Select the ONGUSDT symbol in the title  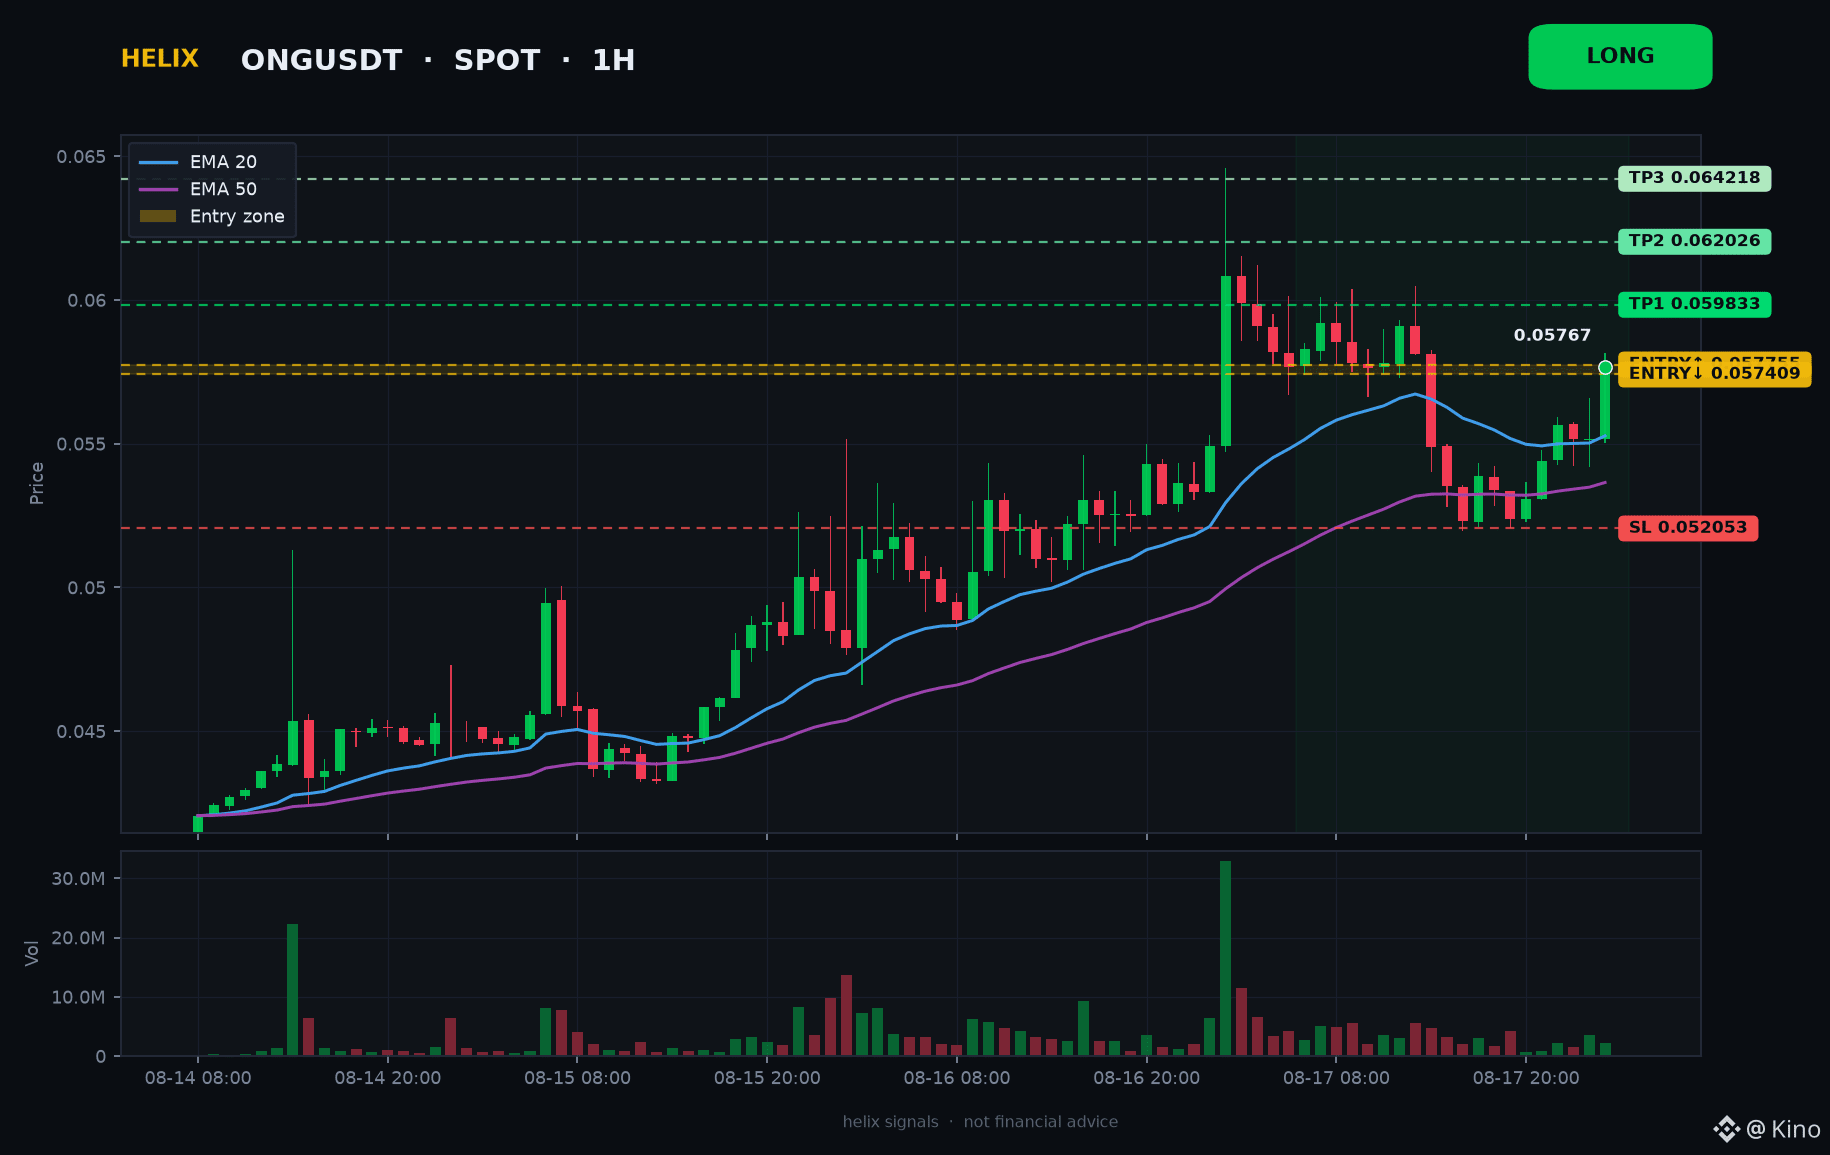tap(321, 60)
